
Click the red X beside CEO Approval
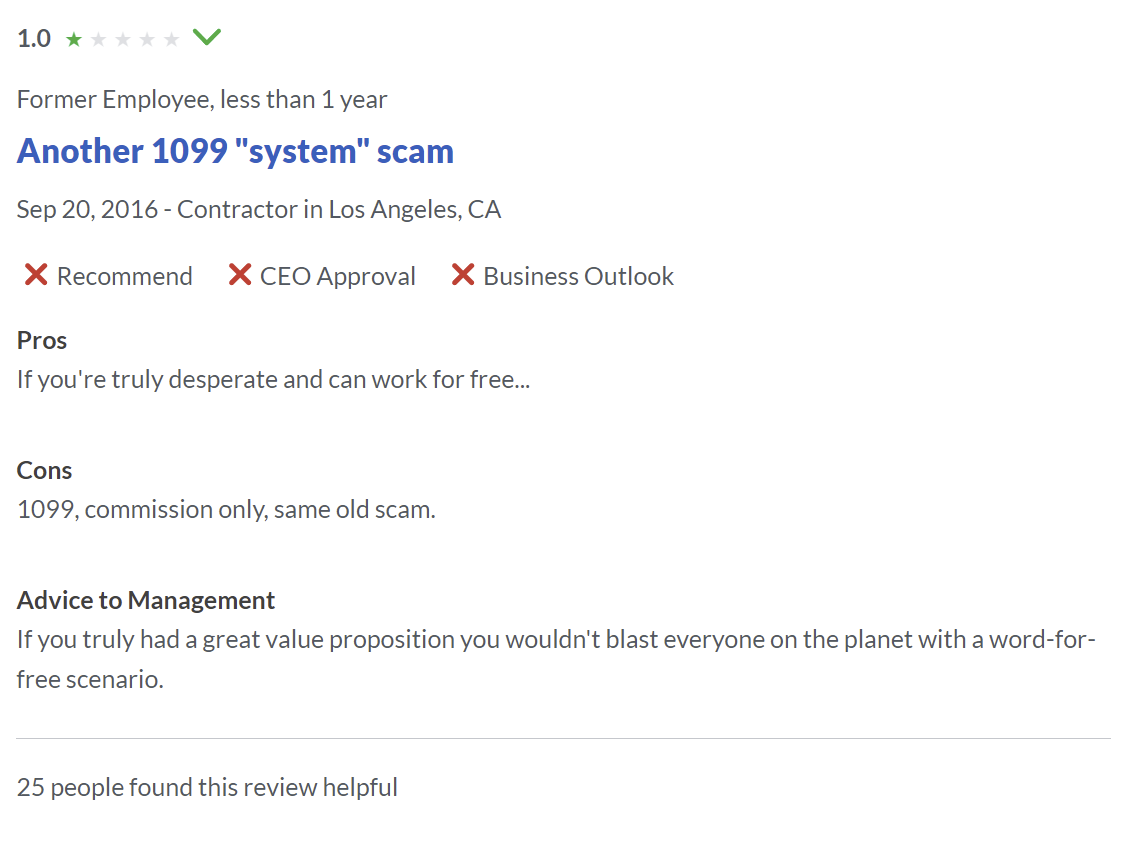pos(239,275)
